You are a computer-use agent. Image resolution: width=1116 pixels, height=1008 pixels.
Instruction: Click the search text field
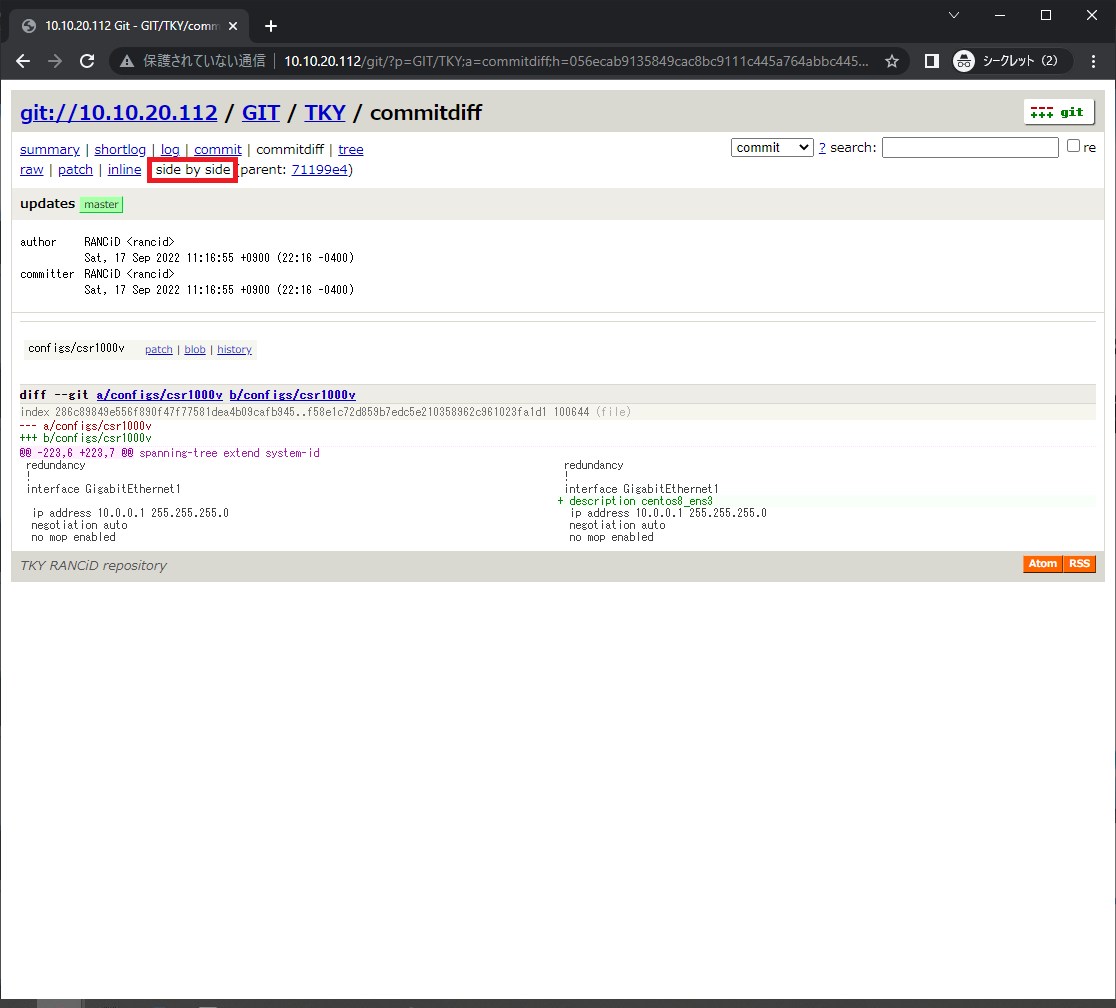coord(969,148)
